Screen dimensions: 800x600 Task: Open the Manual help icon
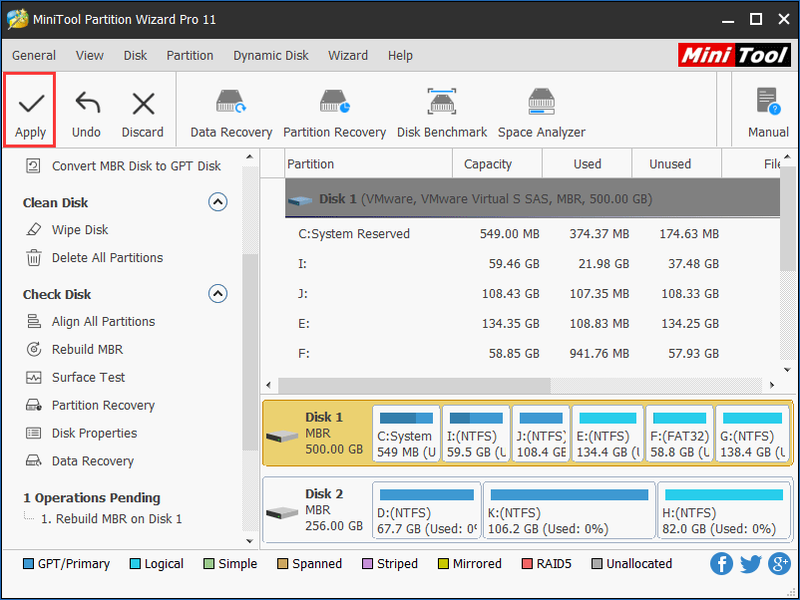[x=768, y=113]
